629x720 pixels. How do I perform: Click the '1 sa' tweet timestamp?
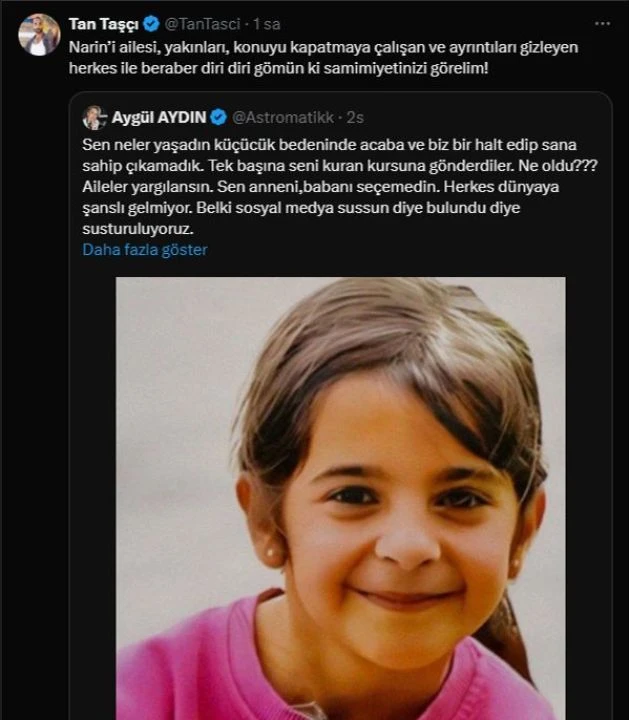pos(268,23)
